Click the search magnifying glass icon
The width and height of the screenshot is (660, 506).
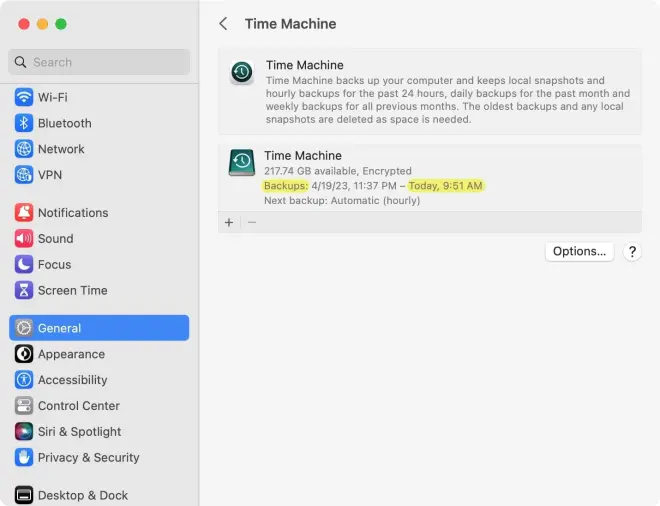pyautogui.click(x=20, y=62)
